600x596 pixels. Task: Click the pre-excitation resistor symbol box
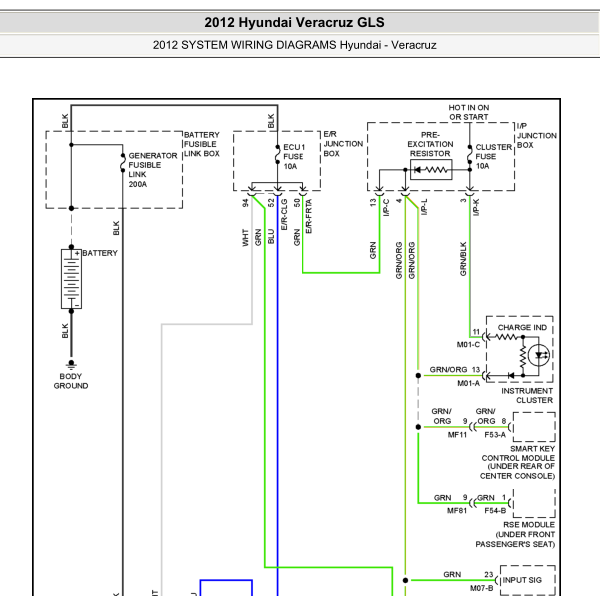pyautogui.click(x=431, y=169)
